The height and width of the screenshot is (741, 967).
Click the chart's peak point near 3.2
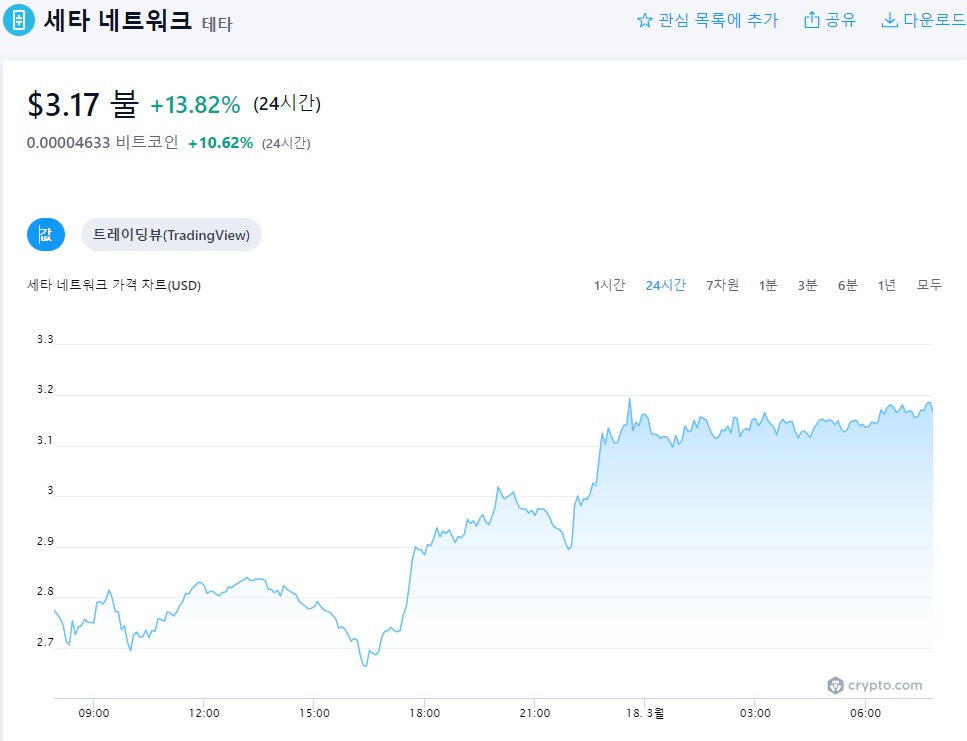[x=630, y=399]
